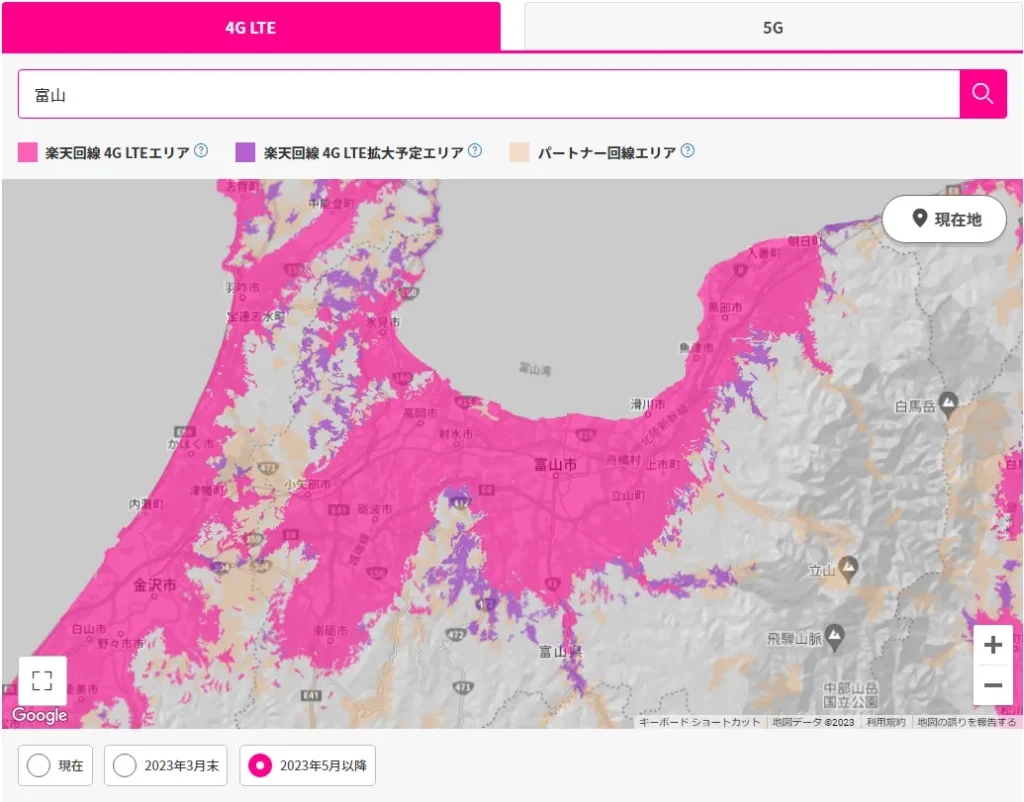Click the 高岡市 label on the map
The image size is (1024, 802).
point(421,413)
